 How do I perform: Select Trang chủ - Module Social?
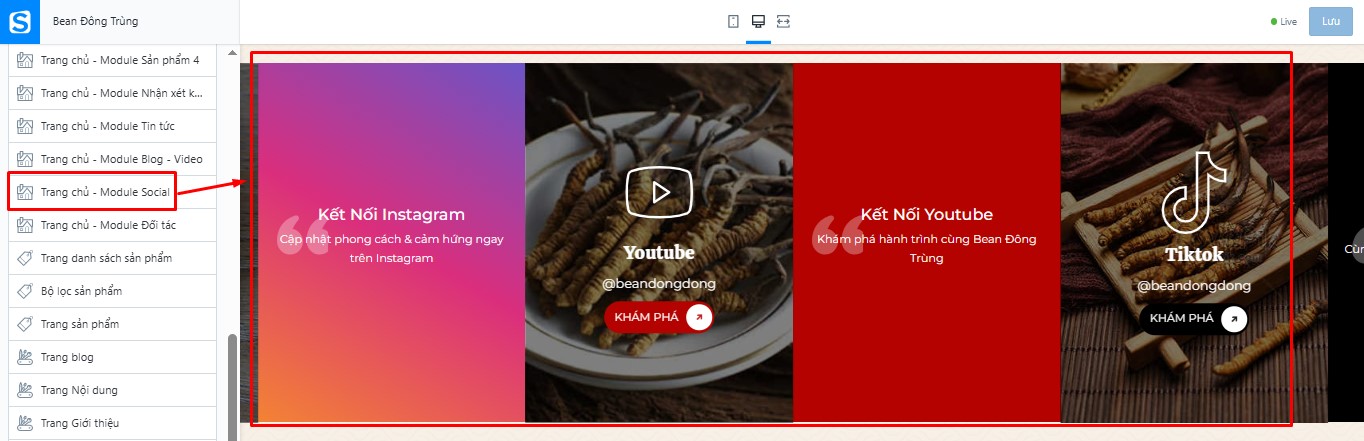(x=113, y=192)
